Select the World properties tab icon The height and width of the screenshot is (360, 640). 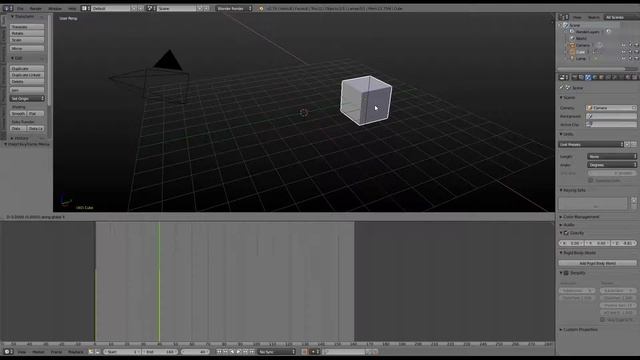tap(595, 77)
